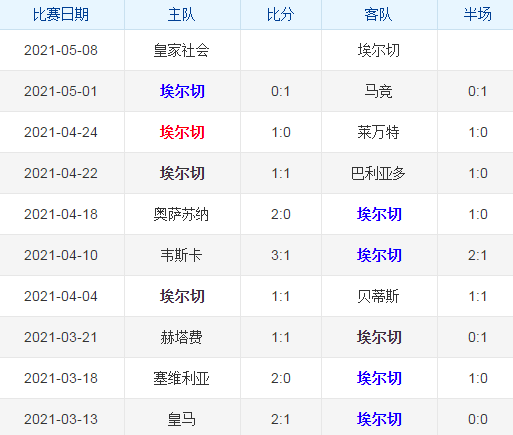
Task: Click the 半场 column header
Action: 477,15
